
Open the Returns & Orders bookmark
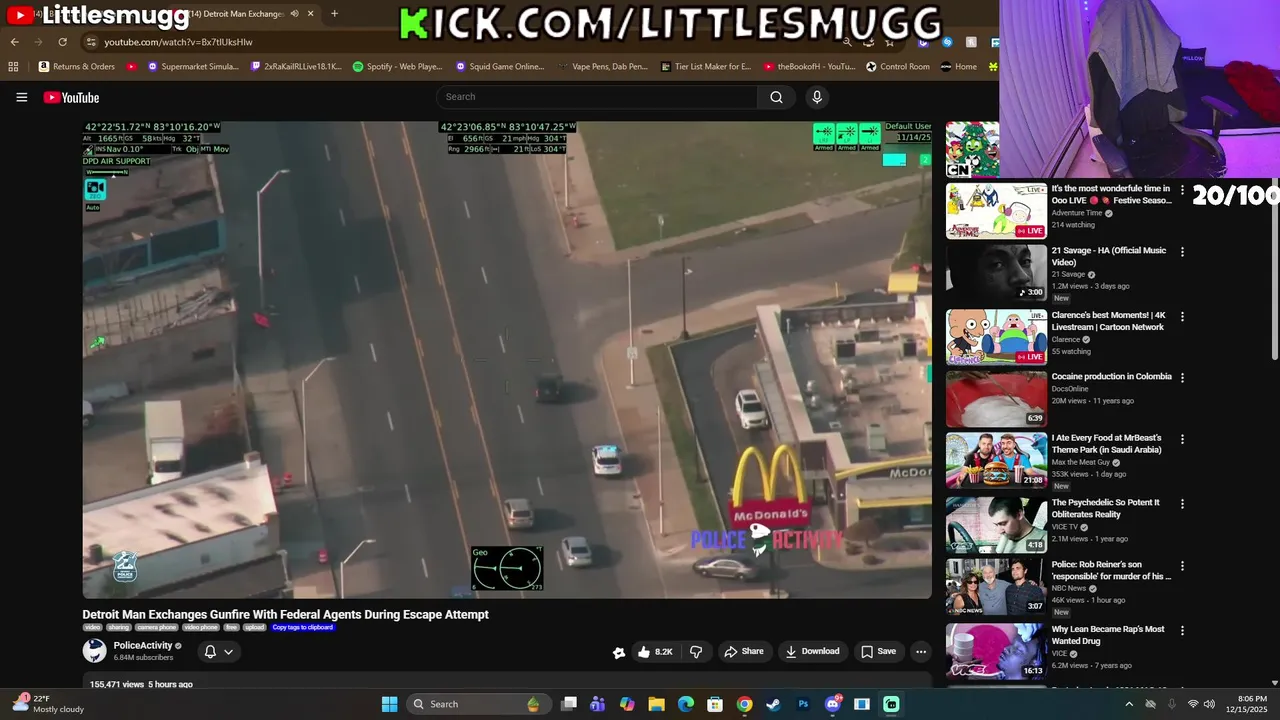pos(76,67)
